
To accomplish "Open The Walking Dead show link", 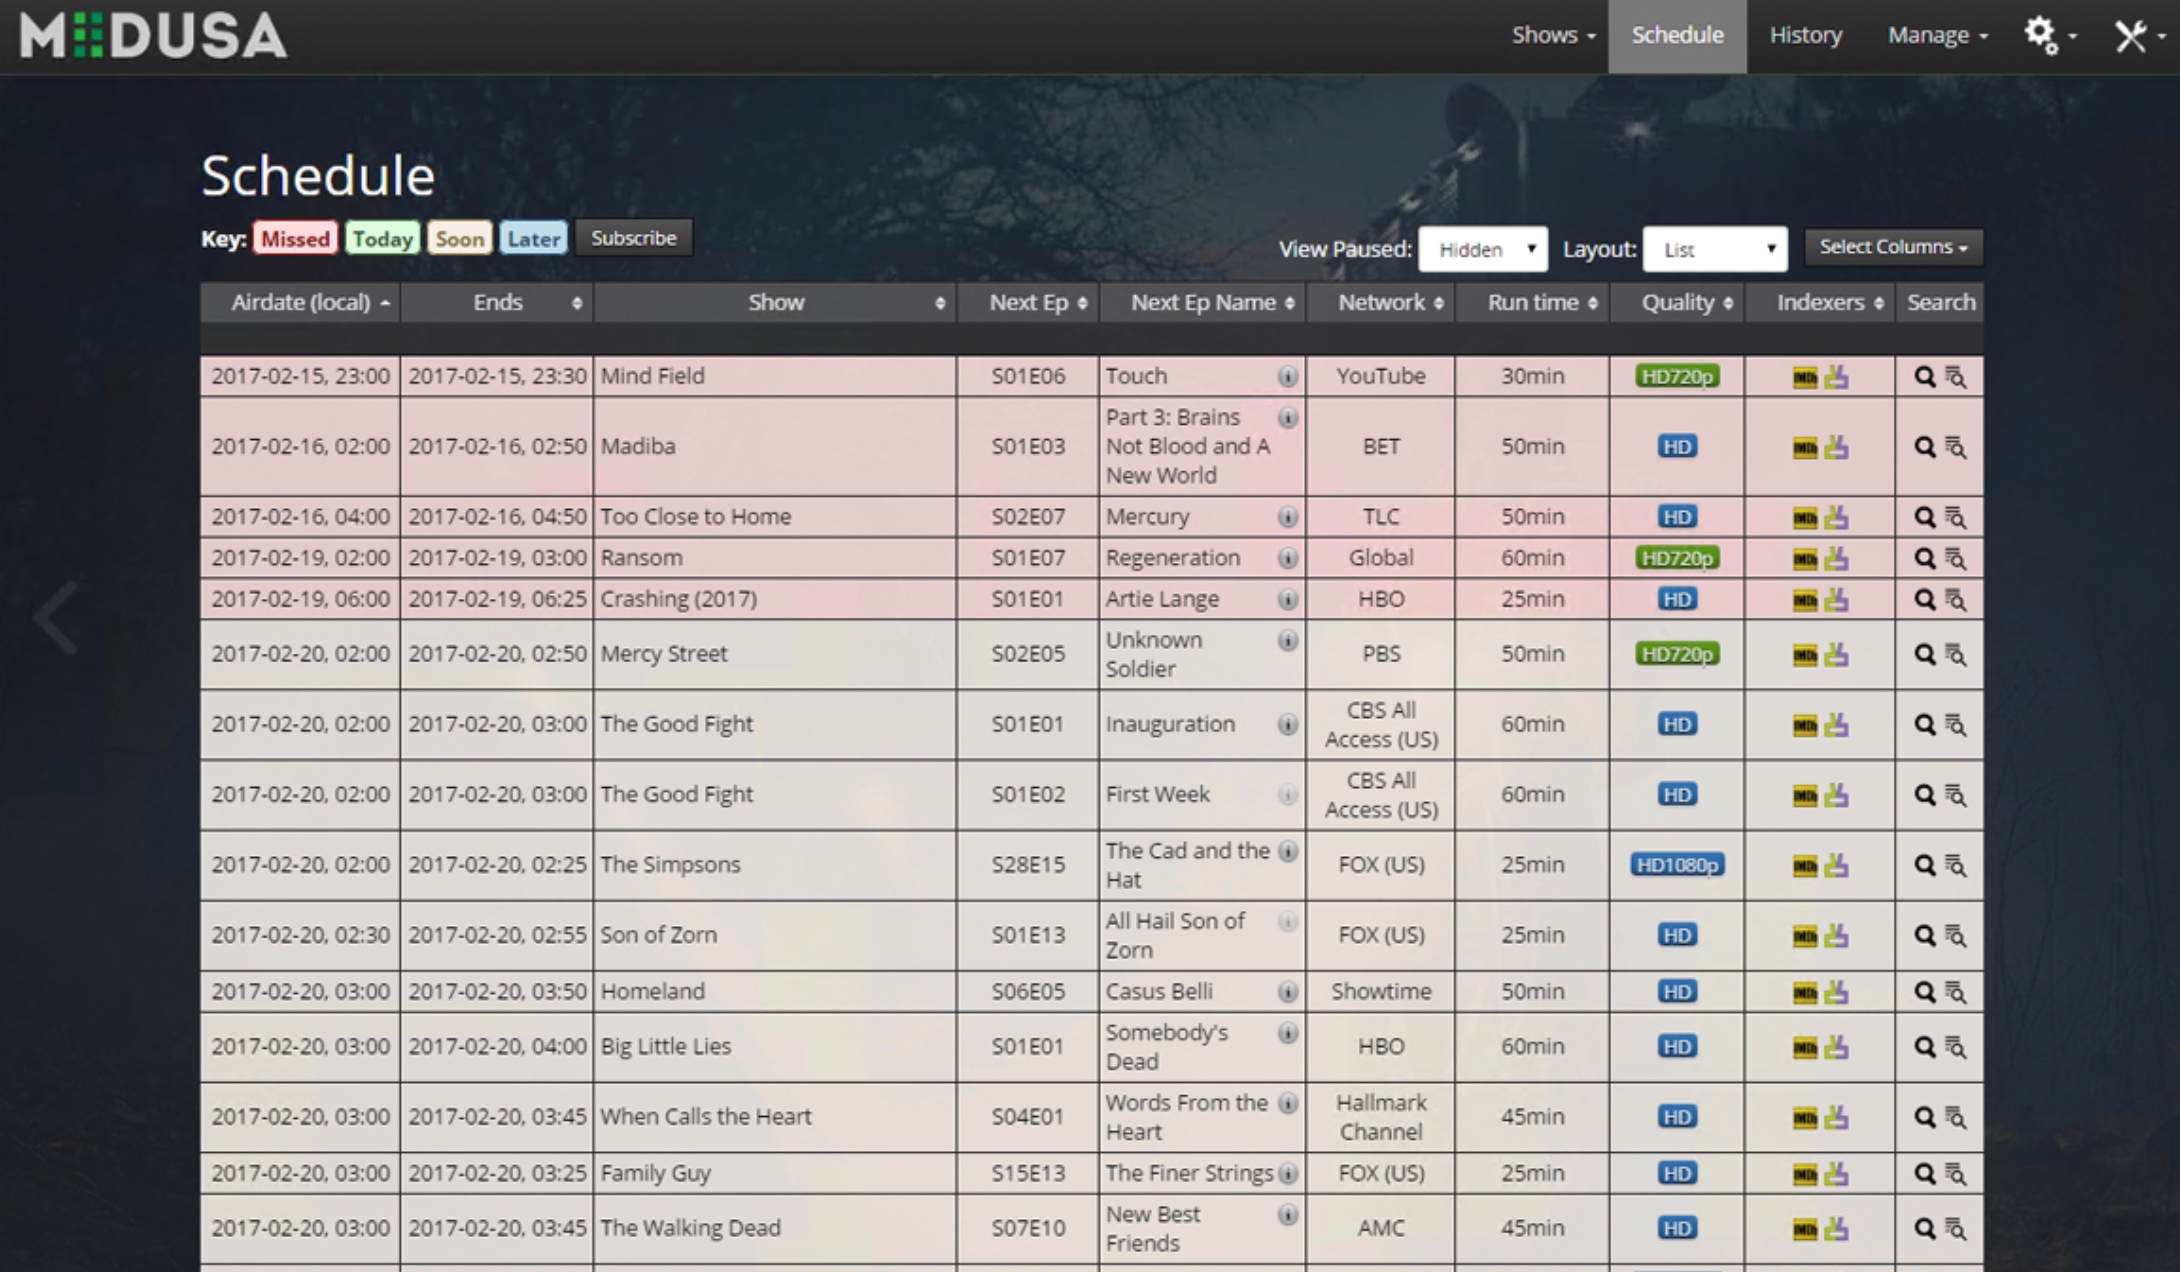I will point(690,1228).
